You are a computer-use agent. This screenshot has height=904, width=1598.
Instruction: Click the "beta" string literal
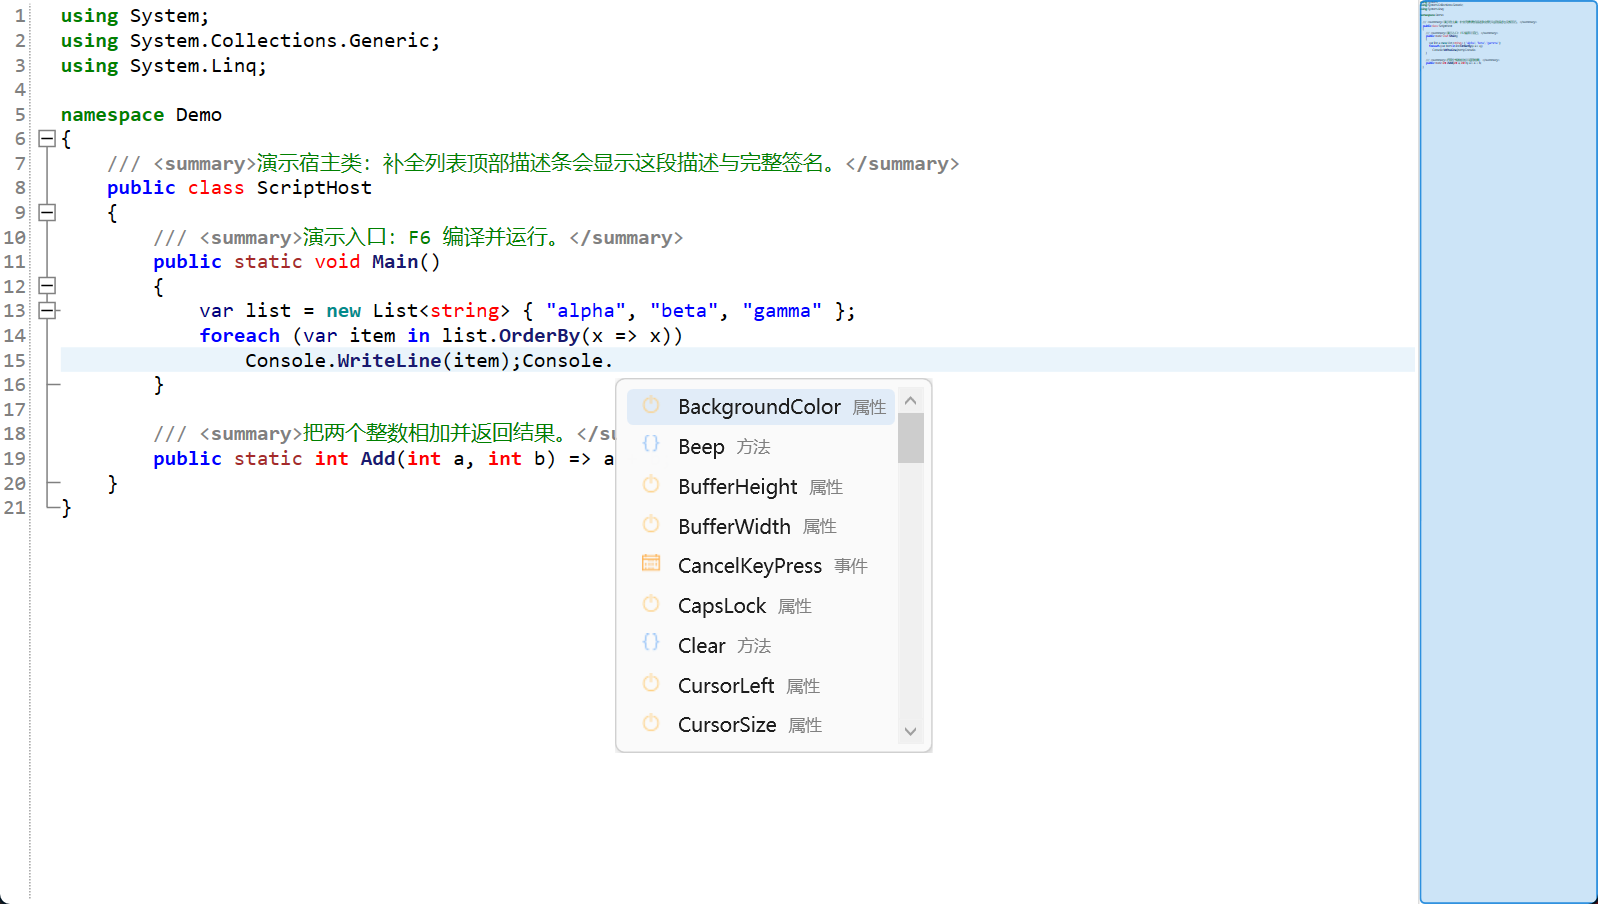(x=684, y=311)
